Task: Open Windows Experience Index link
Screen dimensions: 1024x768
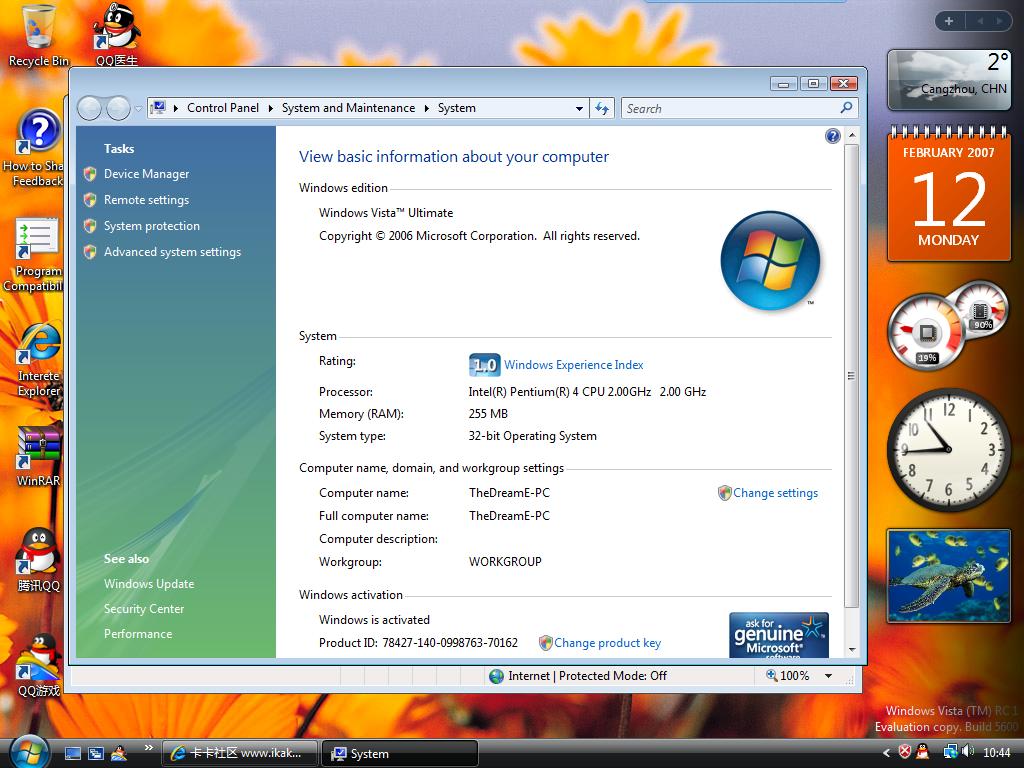Action: 573,365
